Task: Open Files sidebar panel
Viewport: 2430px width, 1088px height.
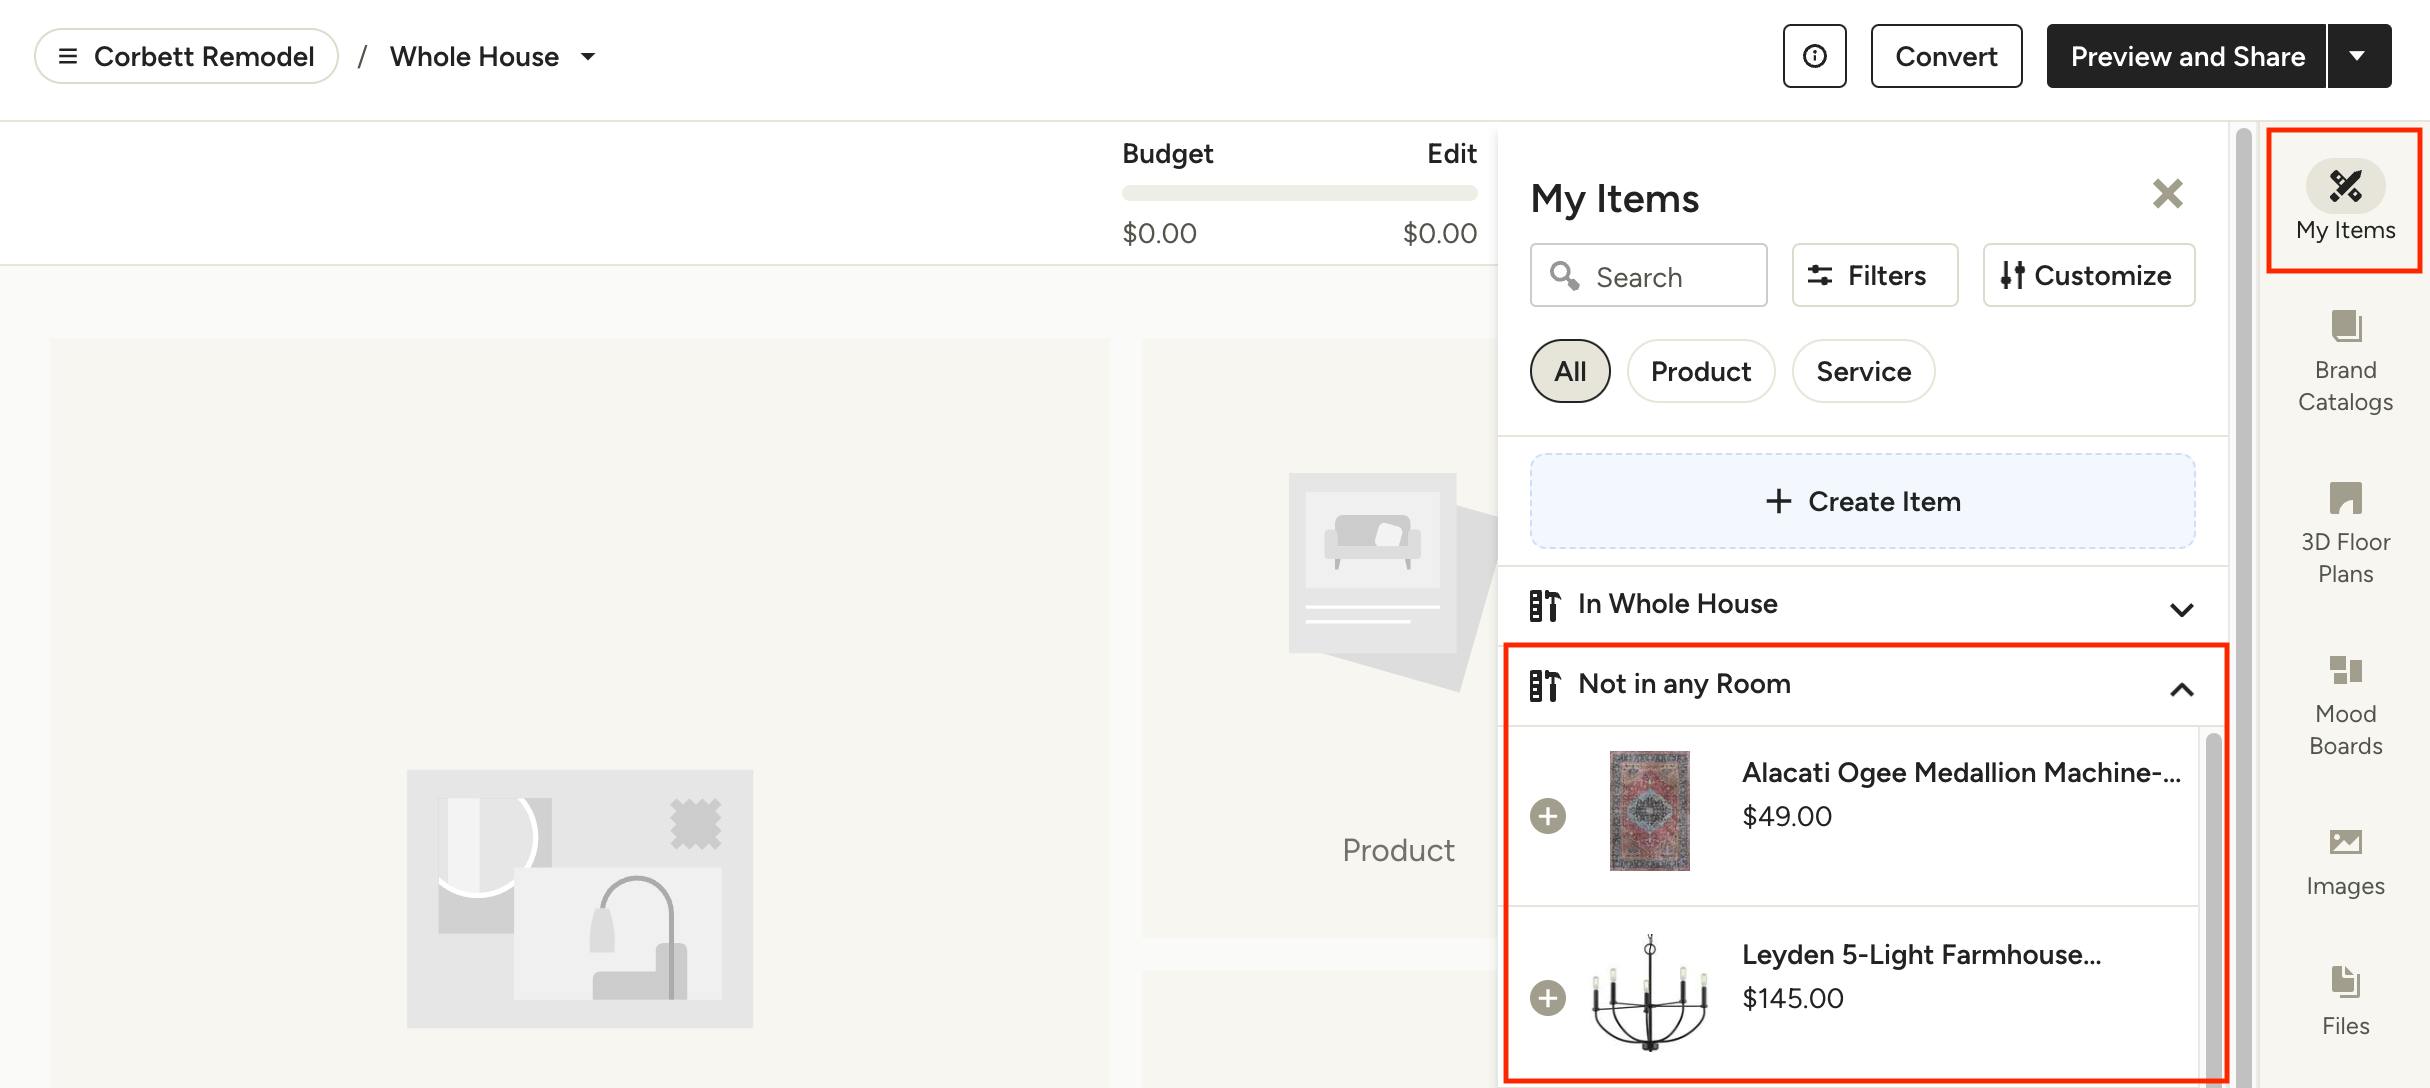Action: point(2345,1001)
